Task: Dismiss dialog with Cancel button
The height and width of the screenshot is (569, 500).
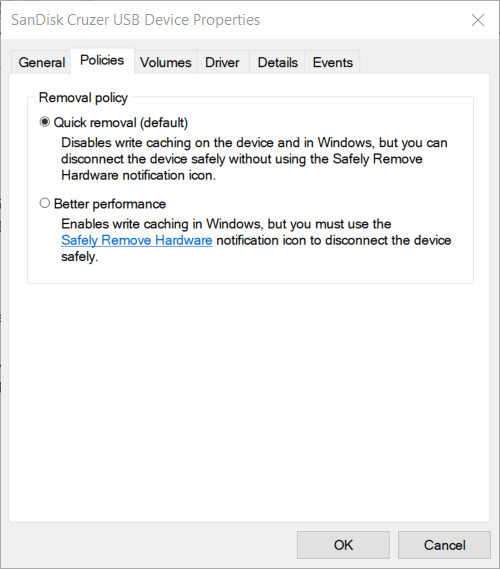Action: tap(444, 545)
